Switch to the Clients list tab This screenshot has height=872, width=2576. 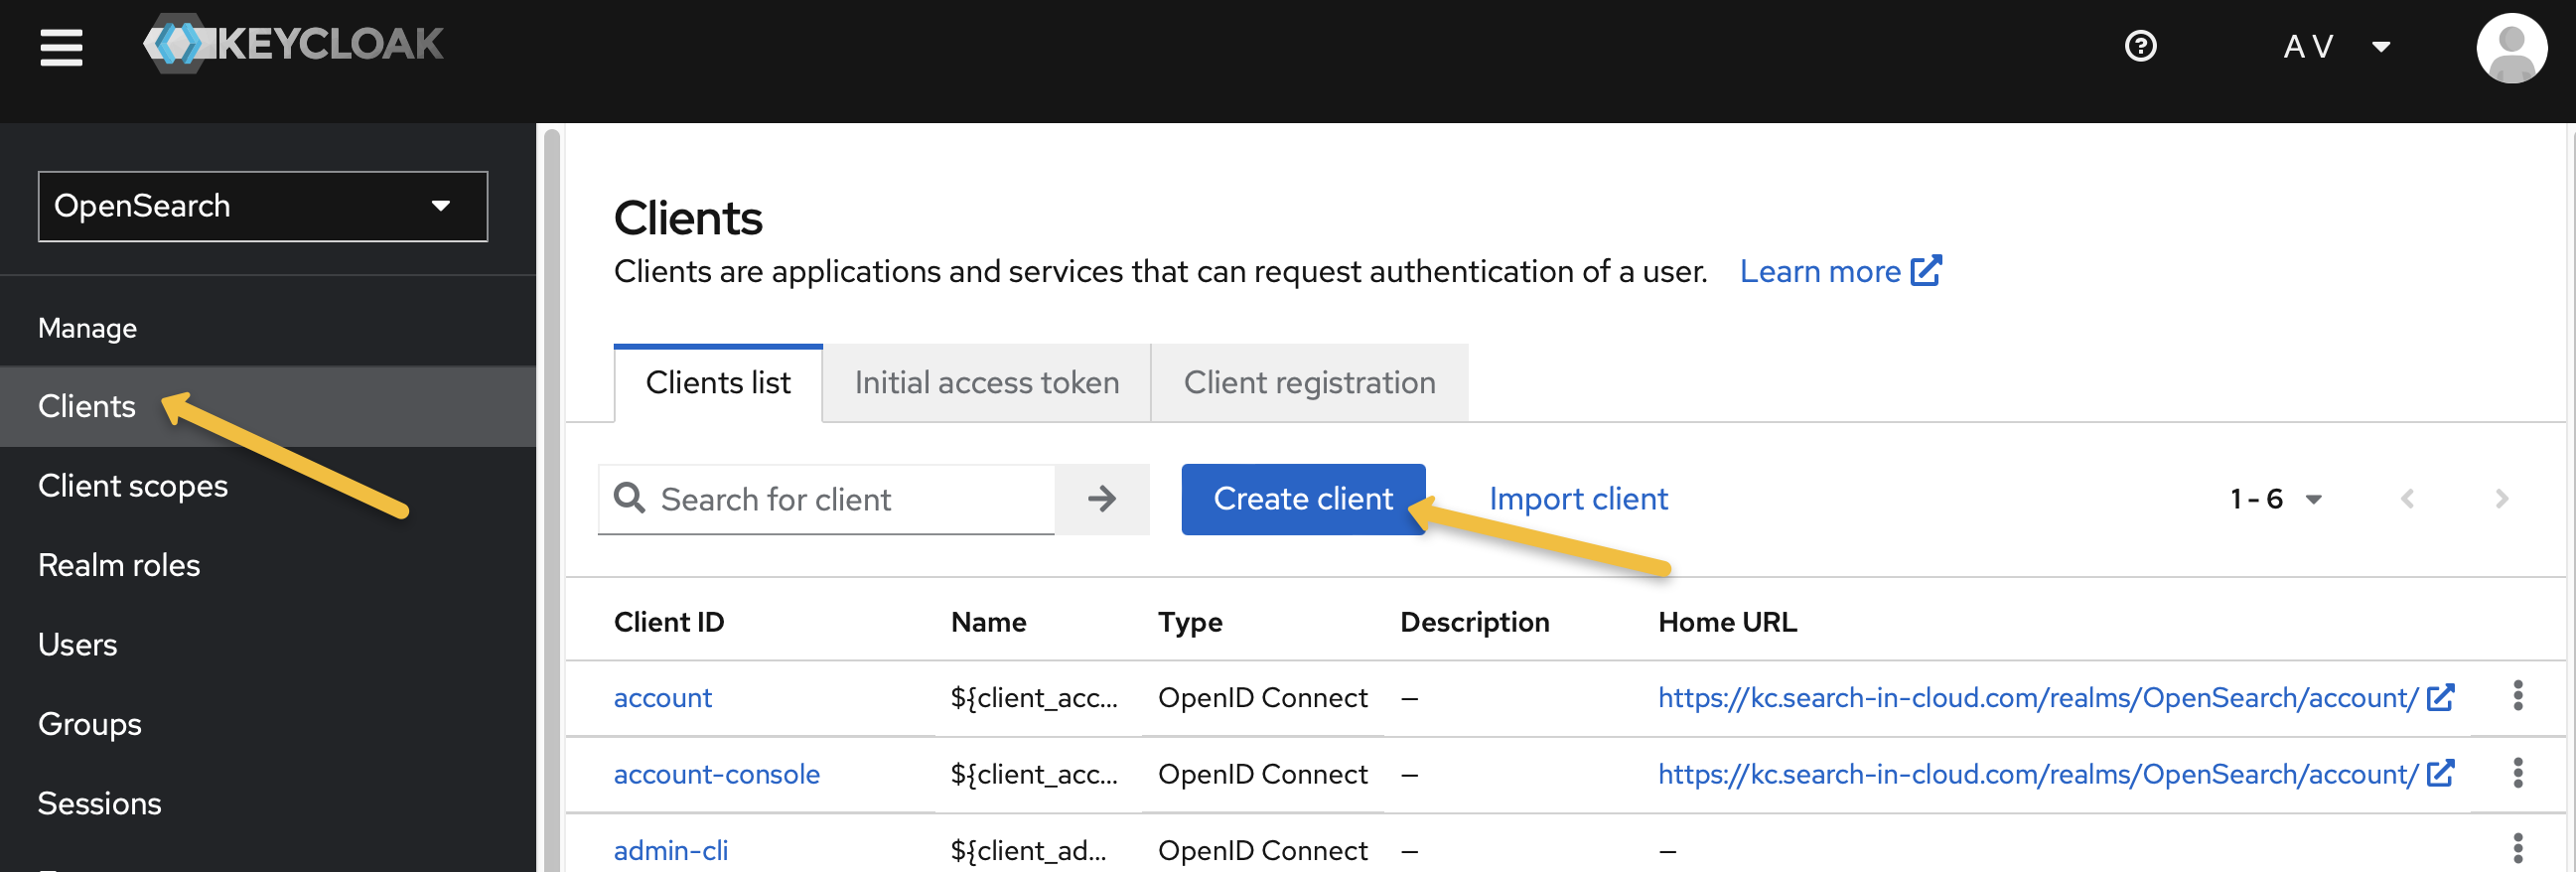718,383
